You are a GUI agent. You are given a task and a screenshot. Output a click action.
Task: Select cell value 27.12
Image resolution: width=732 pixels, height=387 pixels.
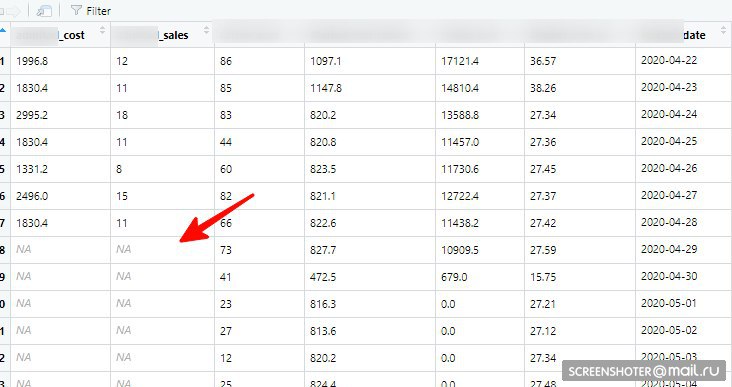pyautogui.click(x=543, y=332)
